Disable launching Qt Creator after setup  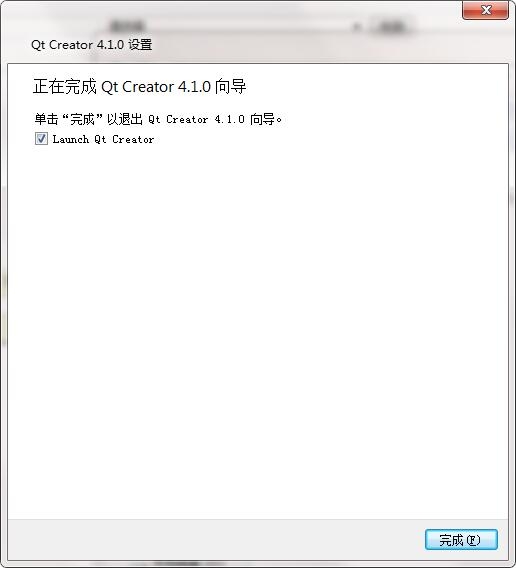point(41,138)
